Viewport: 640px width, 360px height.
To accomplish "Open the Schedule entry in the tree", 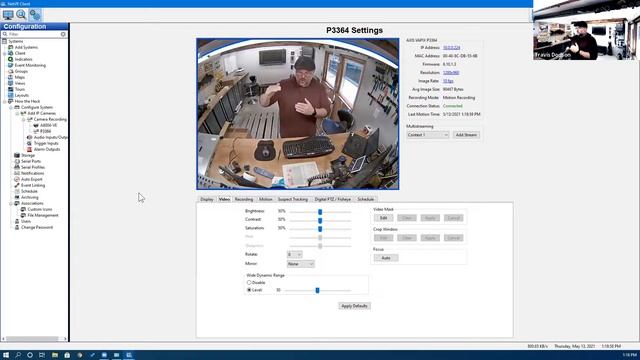I will [x=29, y=191].
